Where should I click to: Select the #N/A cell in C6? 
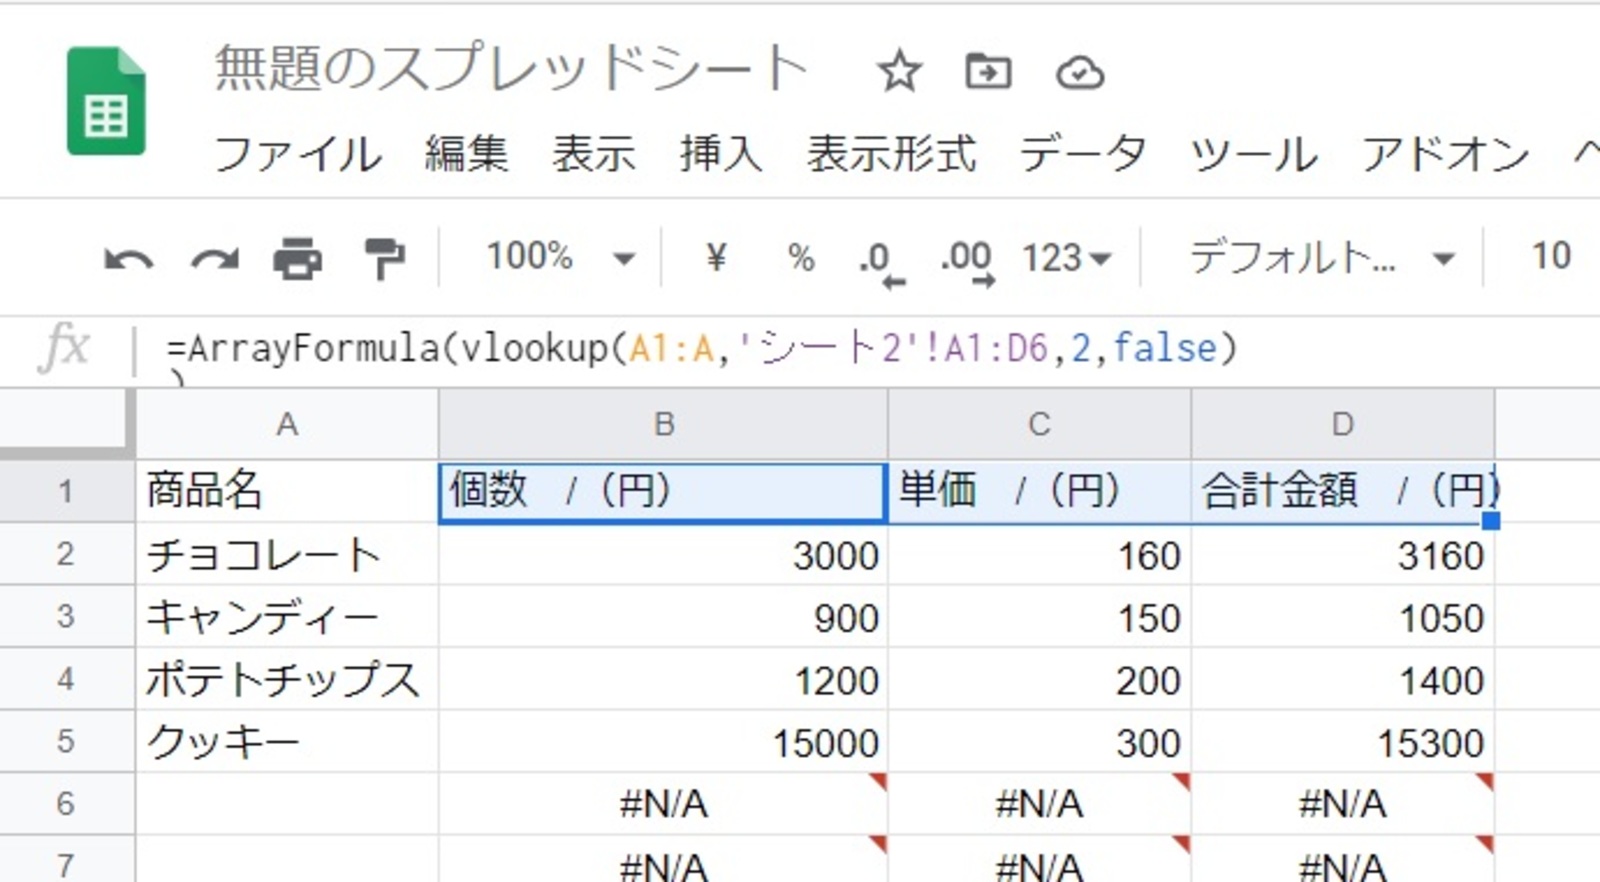point(1039,803)
